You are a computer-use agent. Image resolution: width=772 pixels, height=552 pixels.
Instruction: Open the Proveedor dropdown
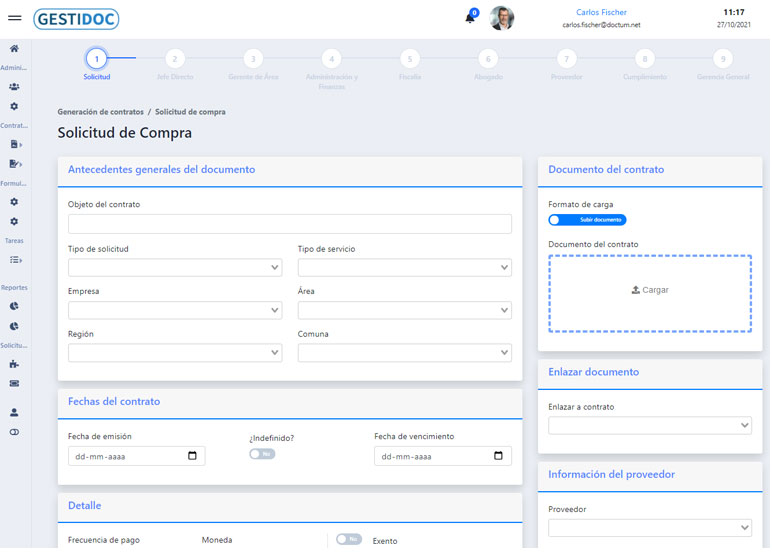(x=650, y=528)
